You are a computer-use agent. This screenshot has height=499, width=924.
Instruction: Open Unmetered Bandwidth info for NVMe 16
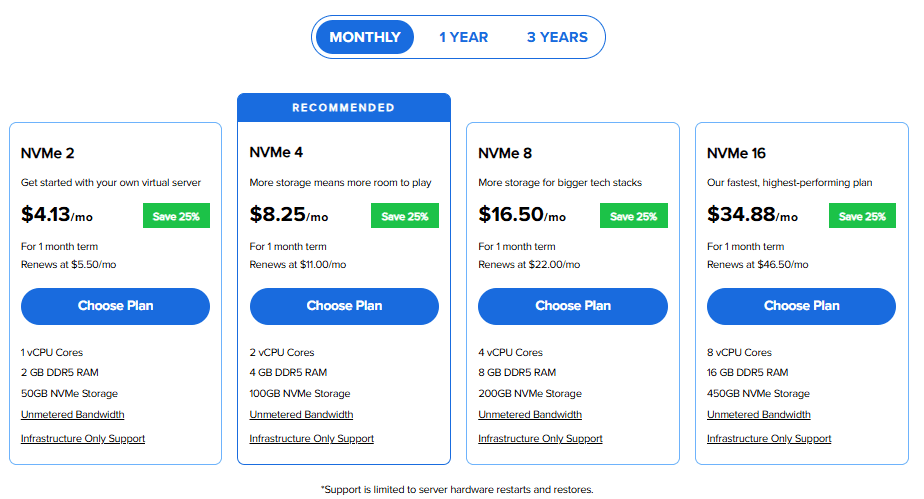[759, 415]
